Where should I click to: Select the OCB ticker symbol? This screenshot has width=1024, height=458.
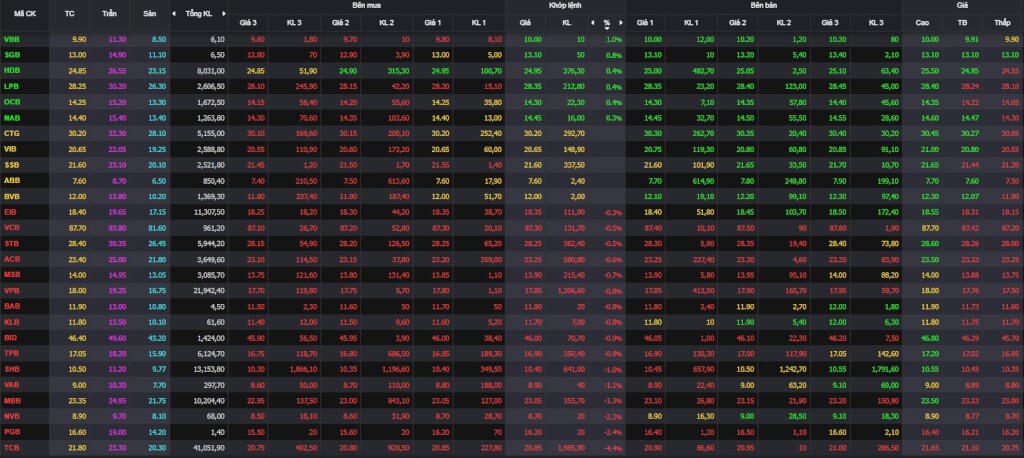tap(12, 102)
